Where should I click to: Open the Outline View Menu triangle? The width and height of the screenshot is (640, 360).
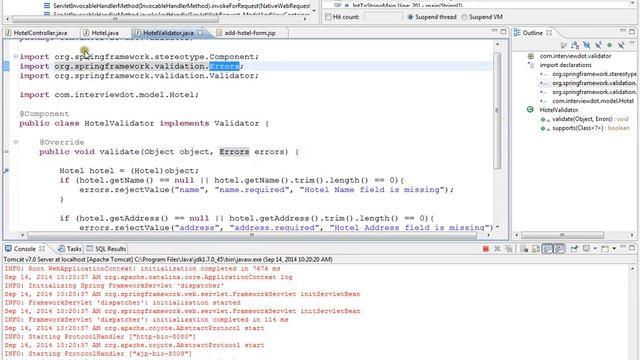[x=632, y=43]
